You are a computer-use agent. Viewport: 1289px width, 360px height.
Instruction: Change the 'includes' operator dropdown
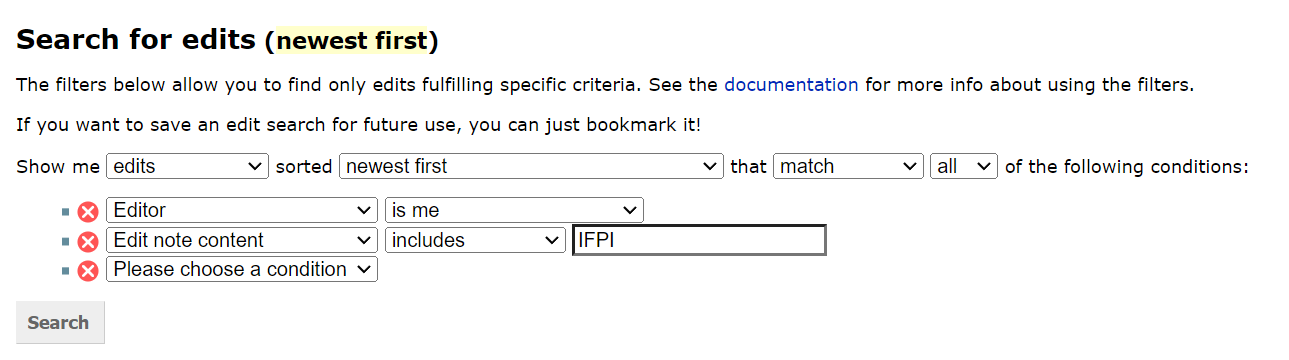pyautogui.click(x=476, y=240)
